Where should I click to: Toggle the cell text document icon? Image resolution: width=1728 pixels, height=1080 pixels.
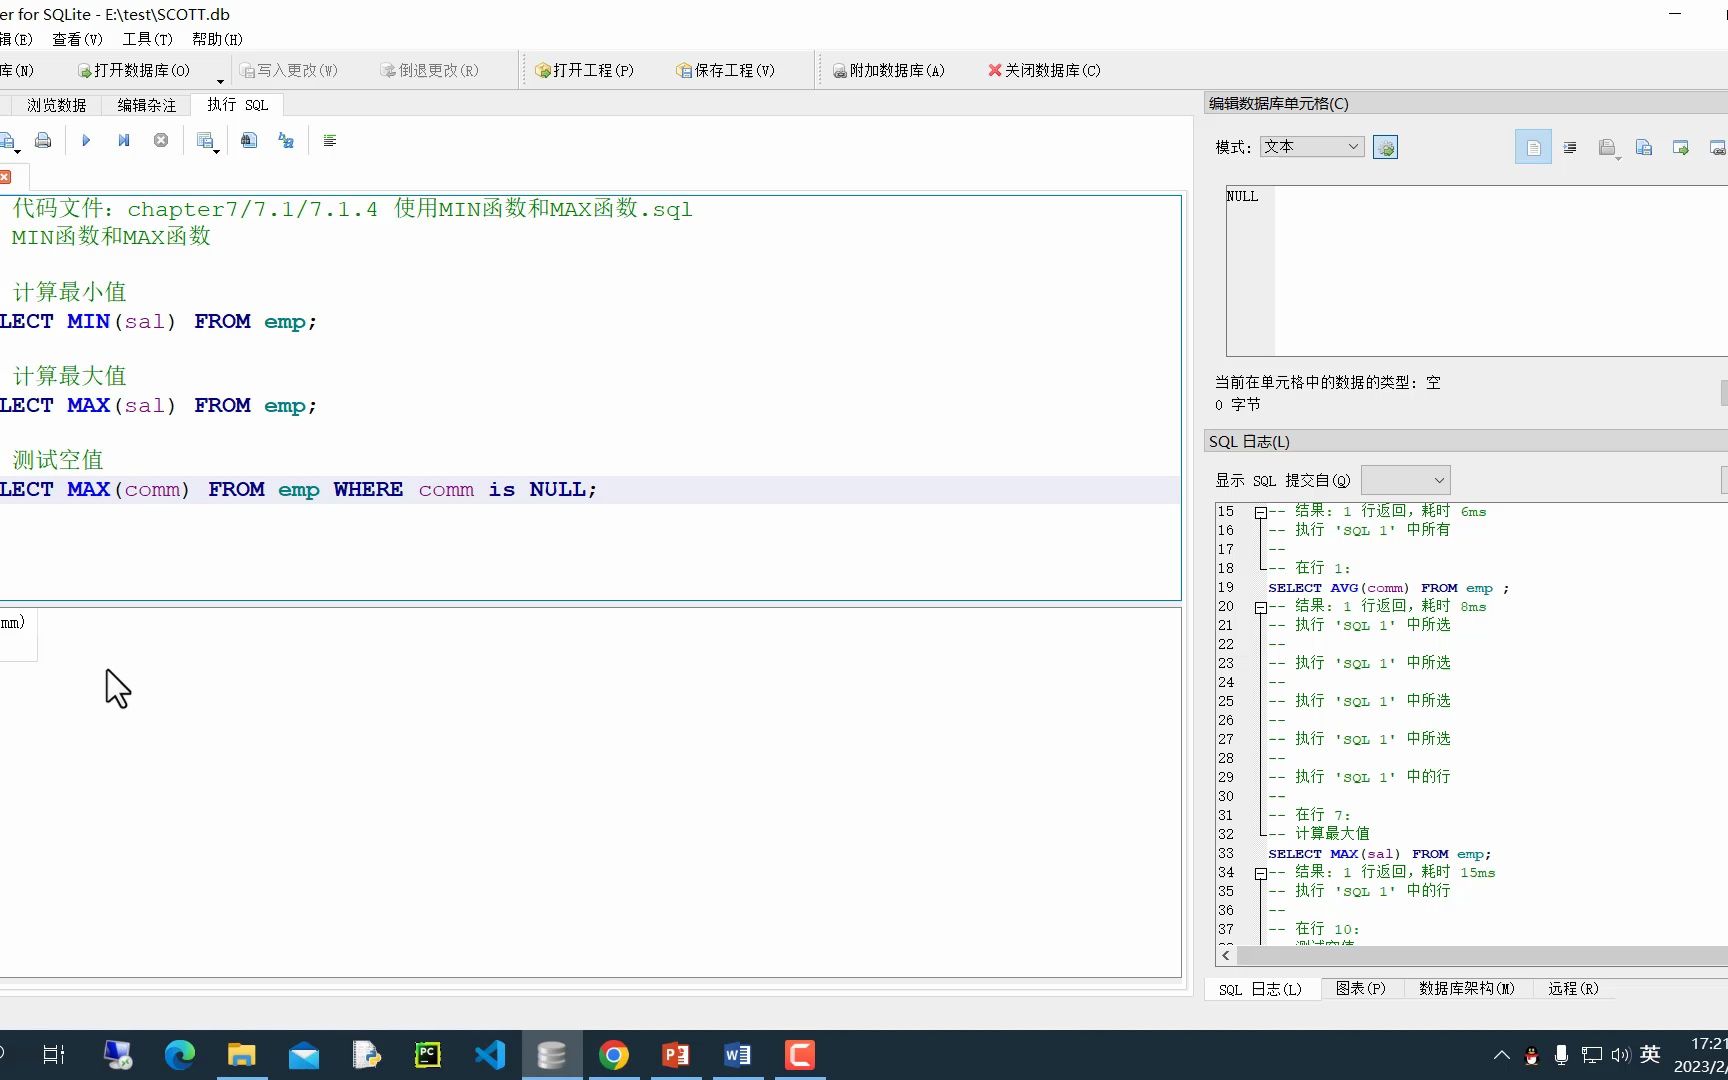(1533, 147)
